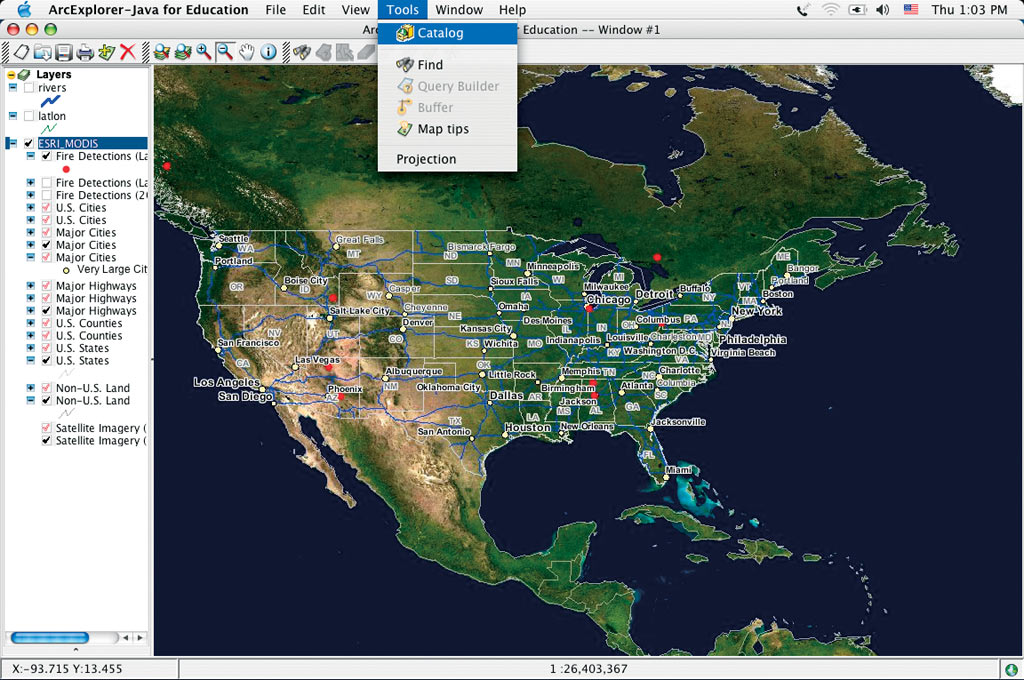This screenshot has width=1024, height=680.
Task: Check the Fire Detections (2 layer checkbox
Action: (x=46, y=195)
